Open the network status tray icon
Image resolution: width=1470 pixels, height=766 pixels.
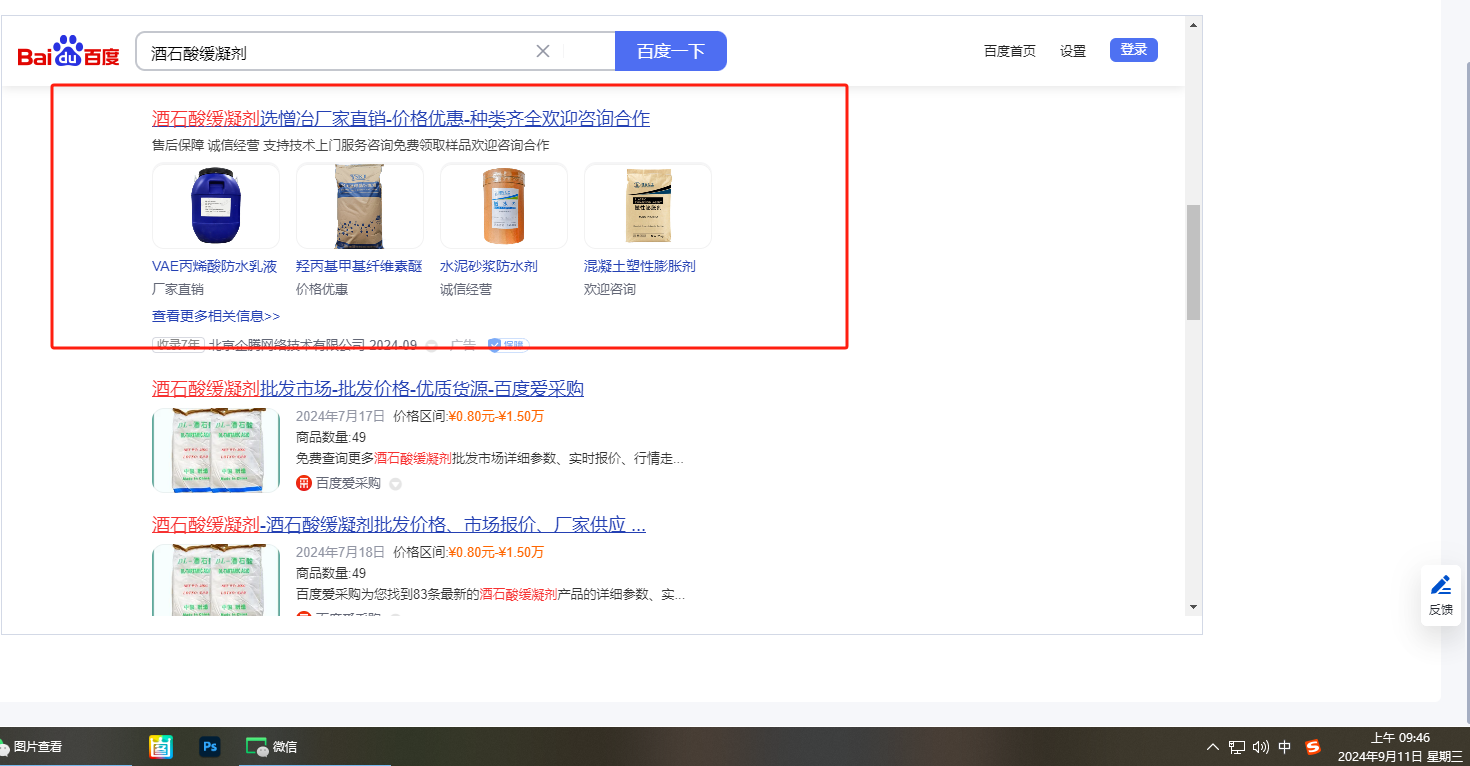1237,747
